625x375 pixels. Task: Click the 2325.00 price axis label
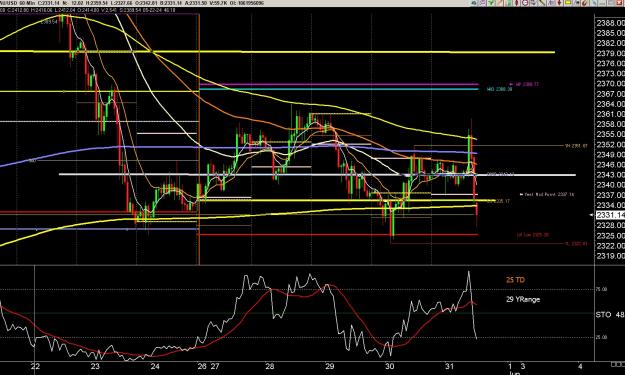click(610, 236)
